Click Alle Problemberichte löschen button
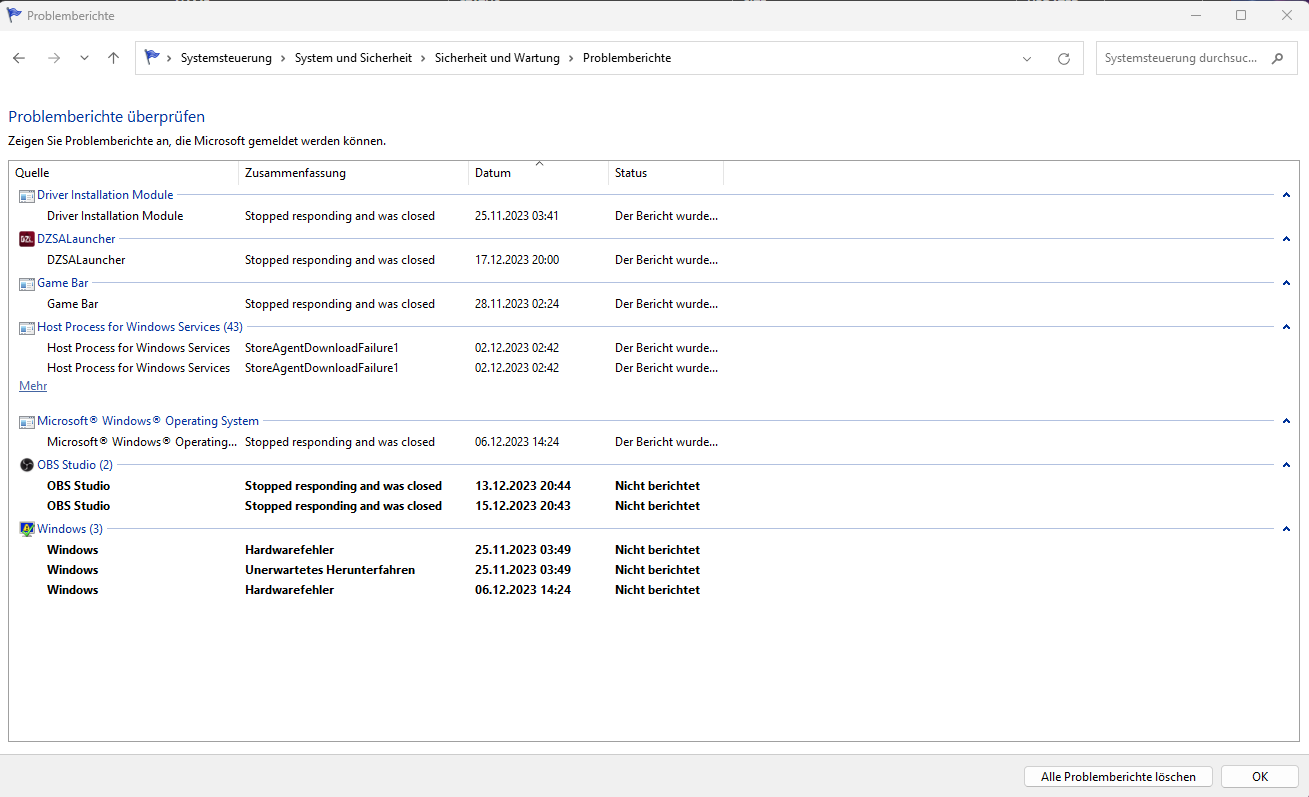Viewport: 1309px width, 797px height. [1118, 777]
